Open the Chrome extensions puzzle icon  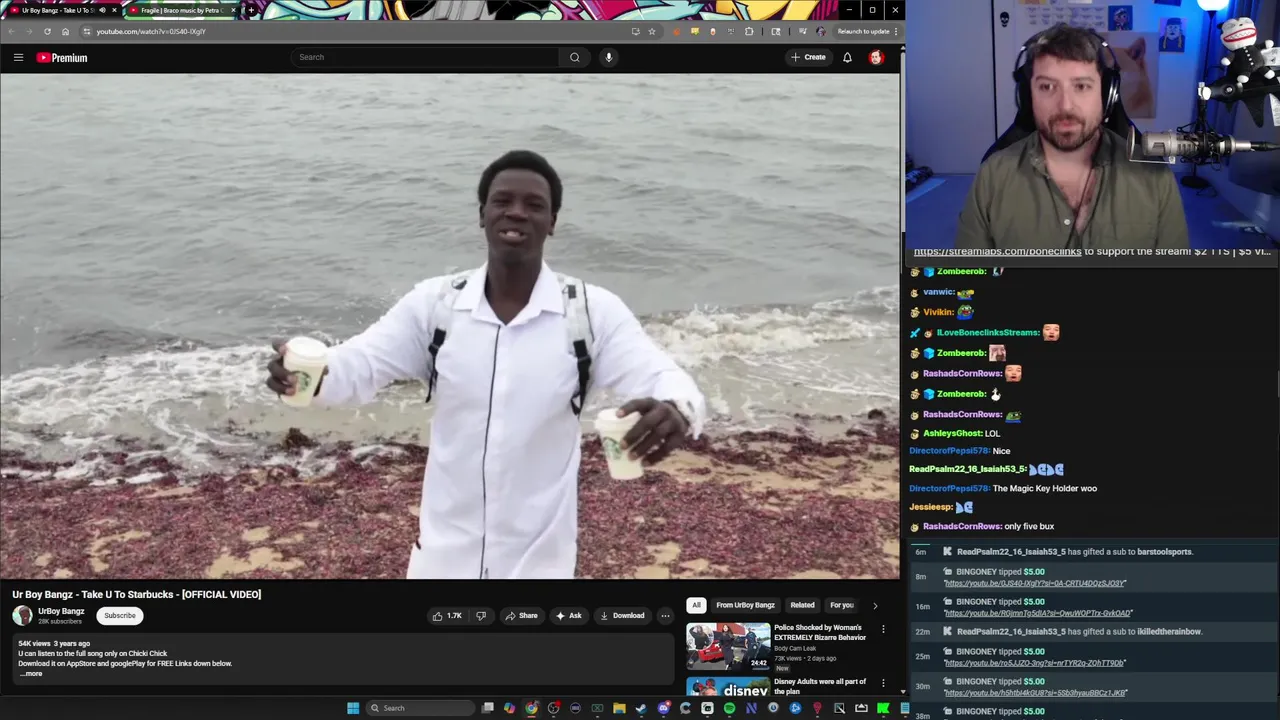click(x=749, y=31)
